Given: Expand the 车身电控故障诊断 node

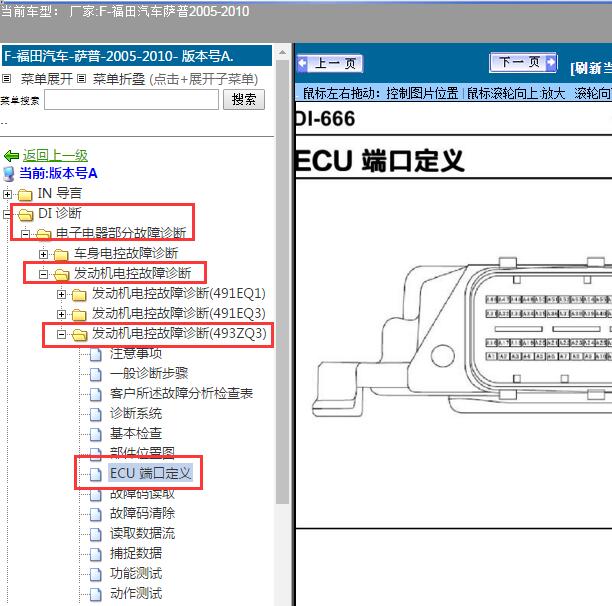Looking at the screenshot, I should click(x=43, y=254).
